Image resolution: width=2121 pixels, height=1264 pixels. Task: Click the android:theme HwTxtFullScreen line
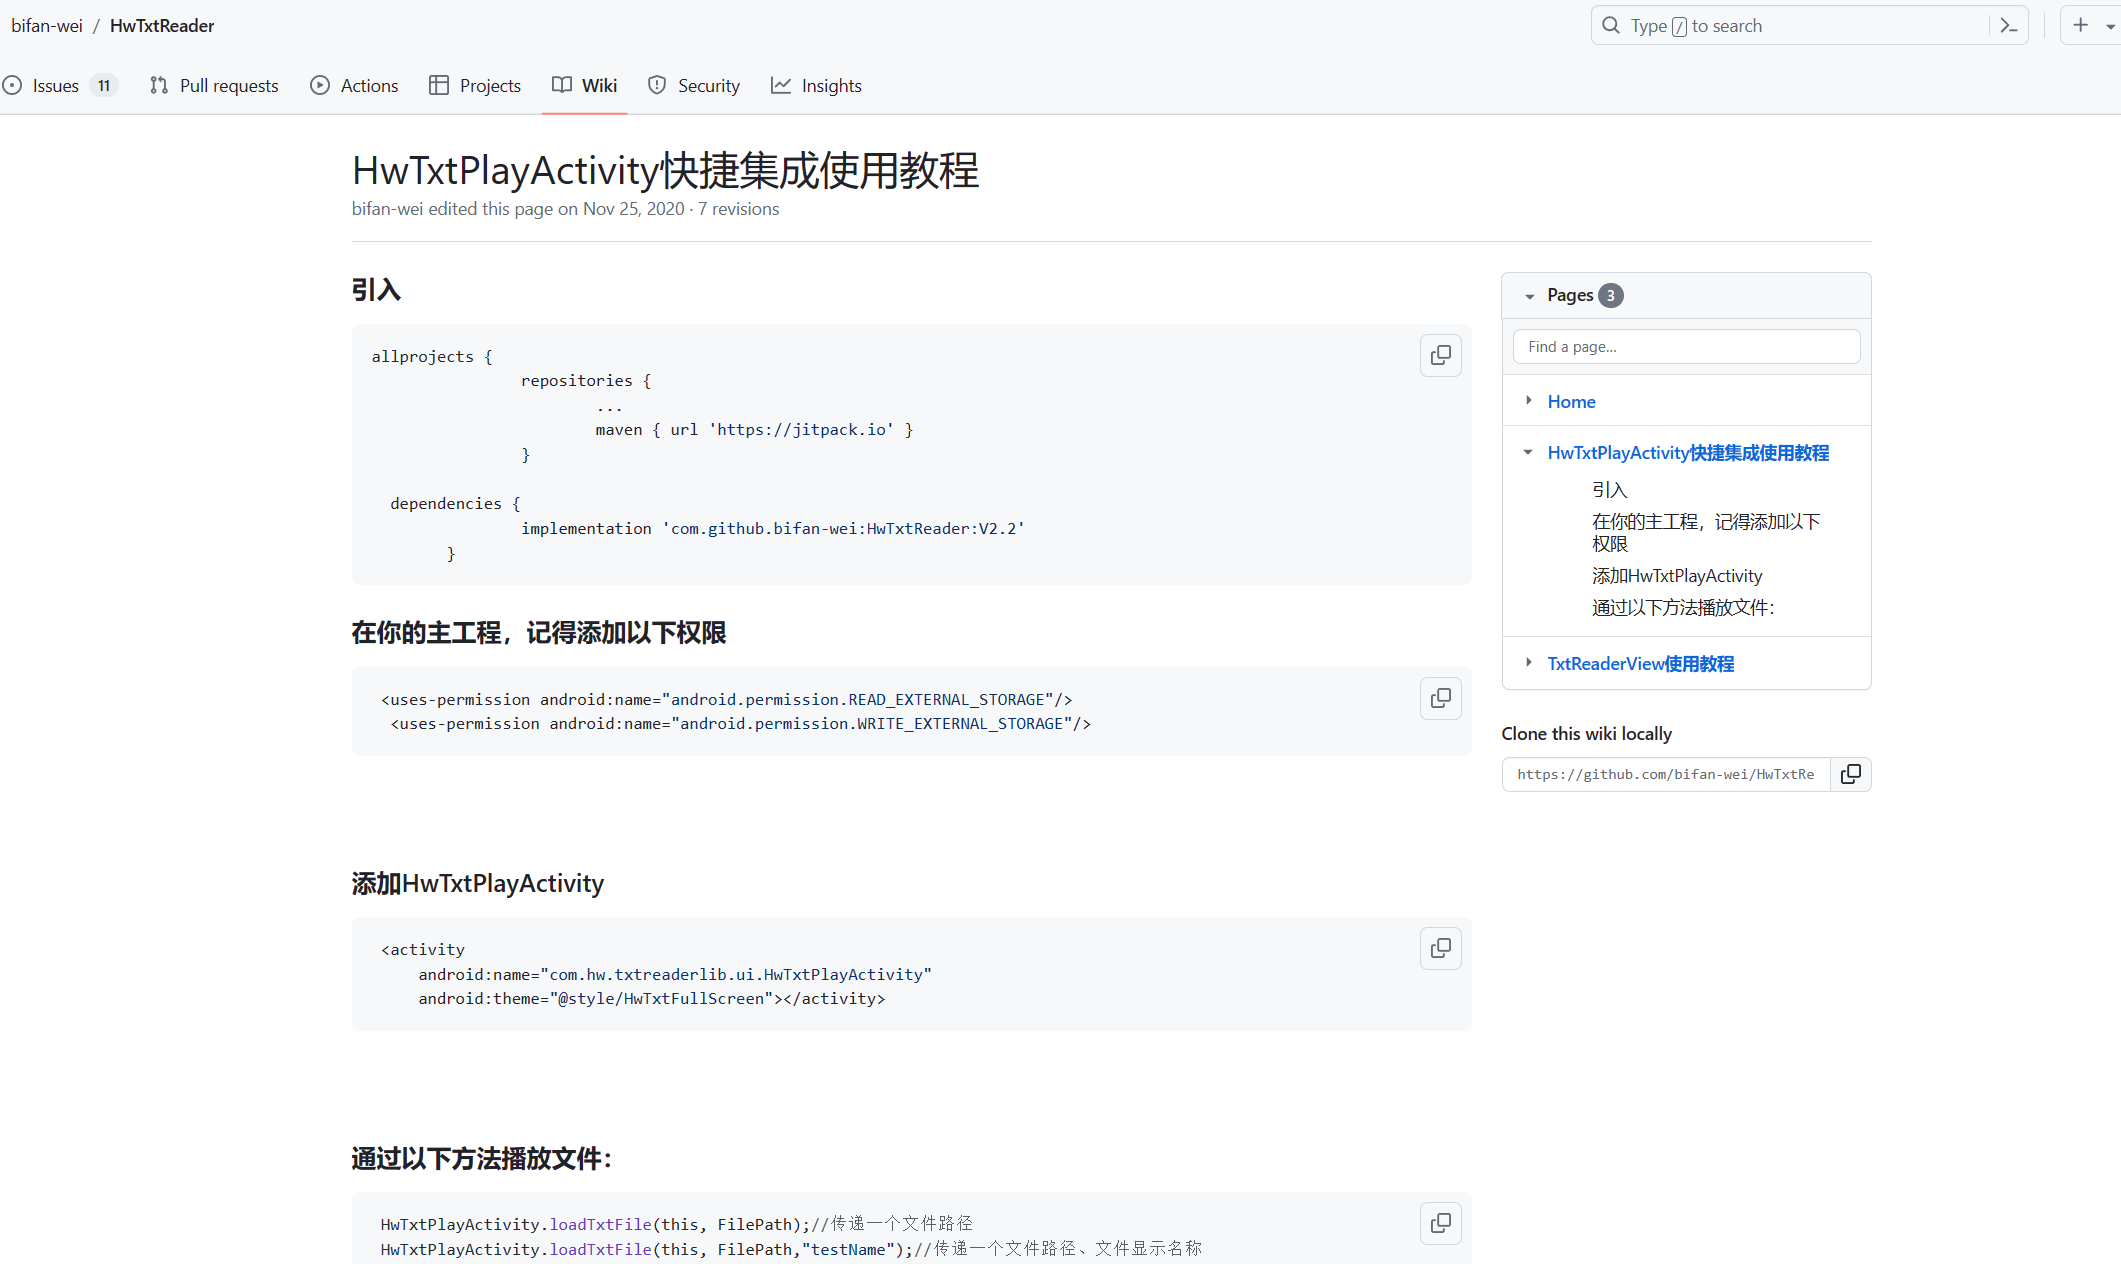[x=651, y=999]
